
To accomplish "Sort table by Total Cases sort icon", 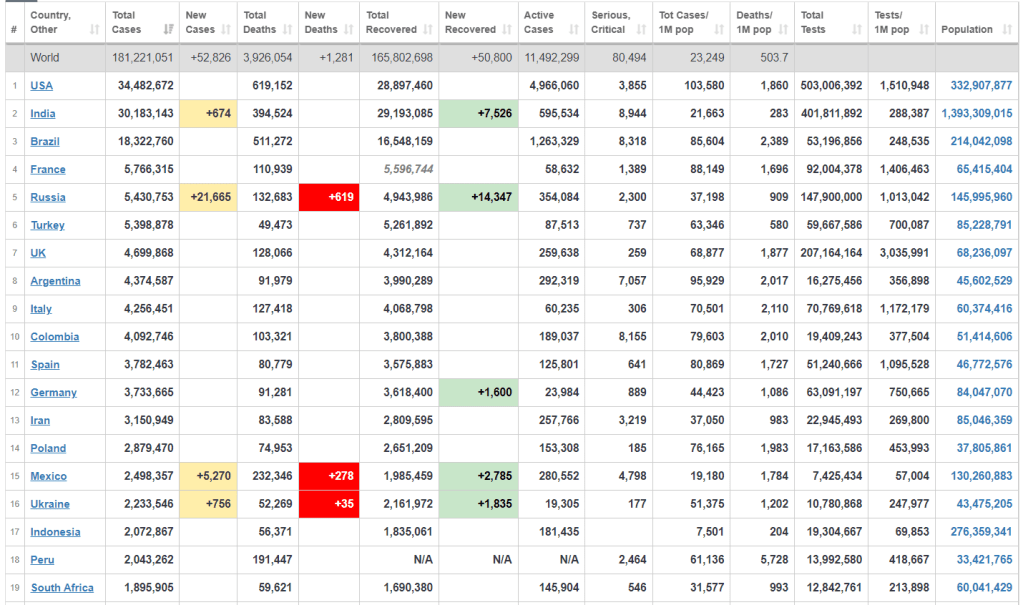I will pos(168,30).
